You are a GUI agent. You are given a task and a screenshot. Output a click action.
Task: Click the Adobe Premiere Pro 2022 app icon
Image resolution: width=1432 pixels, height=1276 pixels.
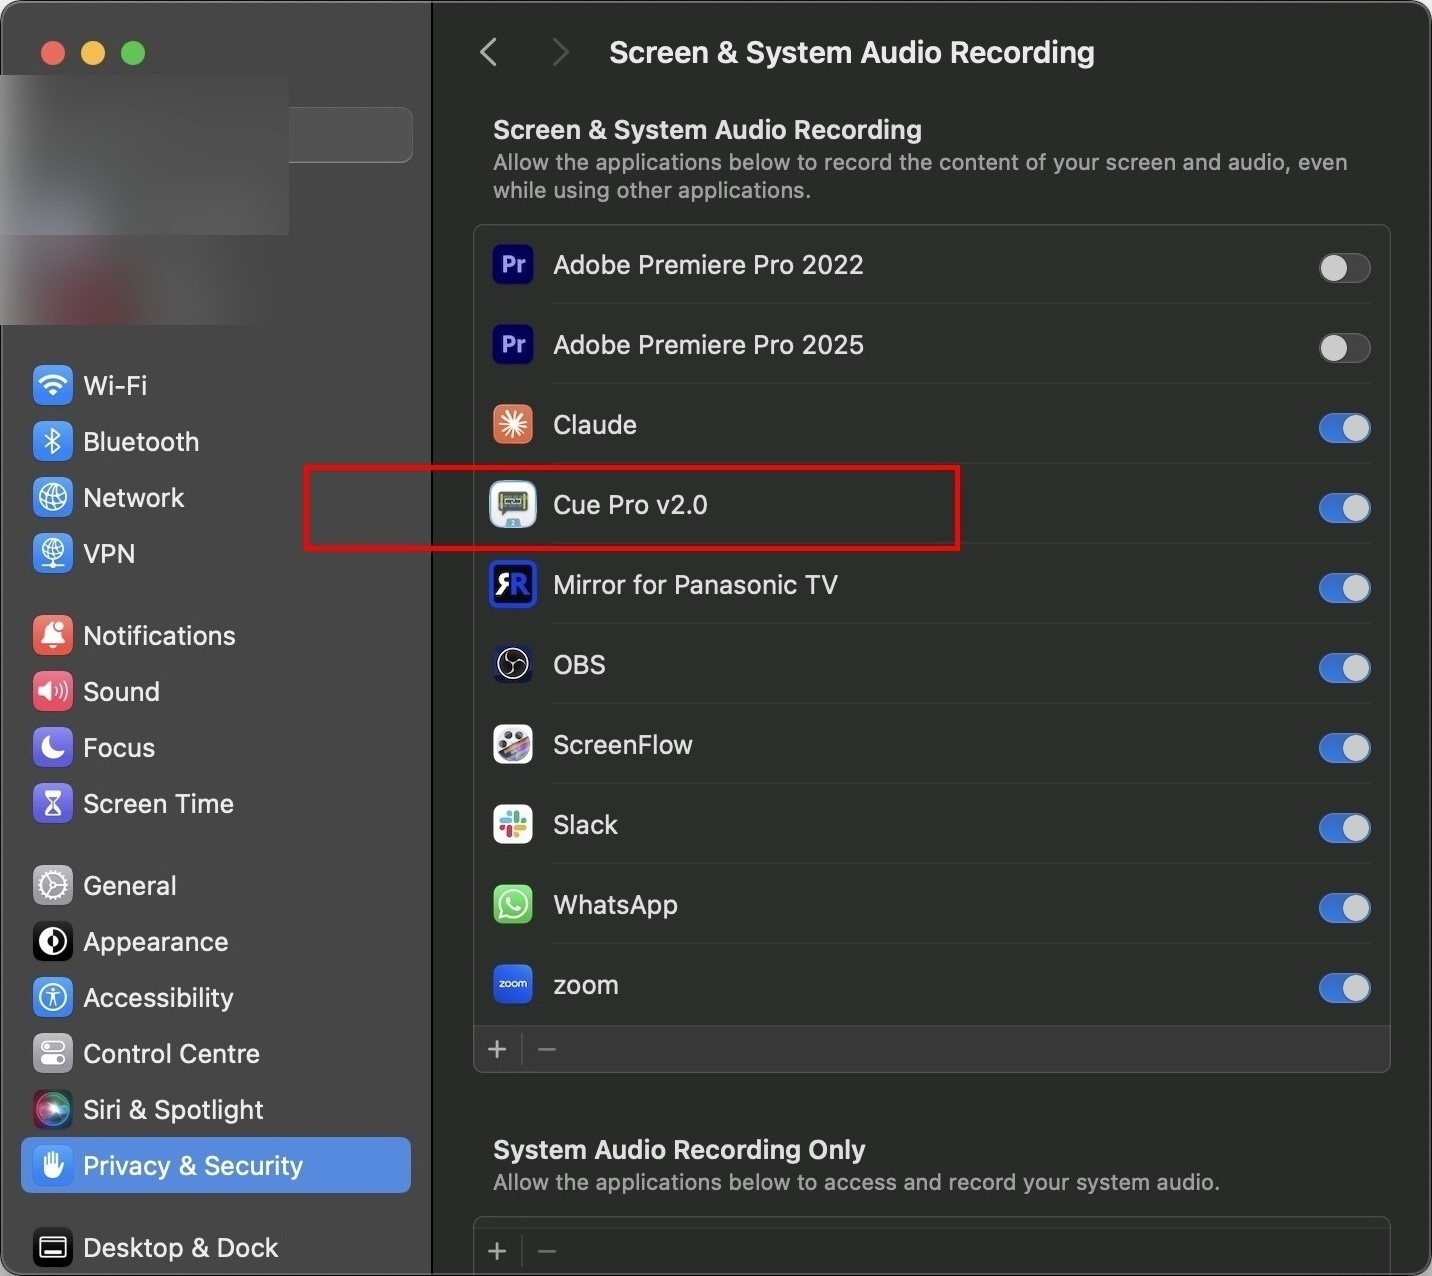[x=513, y=265]
